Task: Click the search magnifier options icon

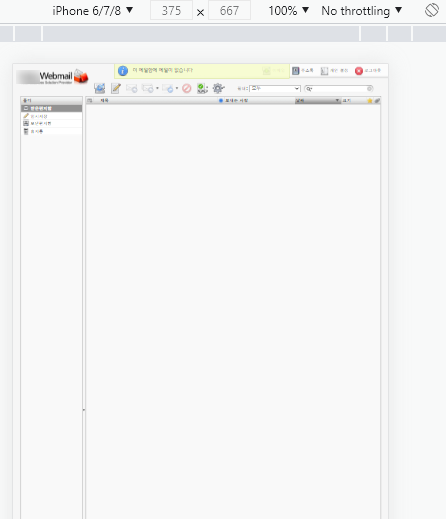Action: coord(309,89)
